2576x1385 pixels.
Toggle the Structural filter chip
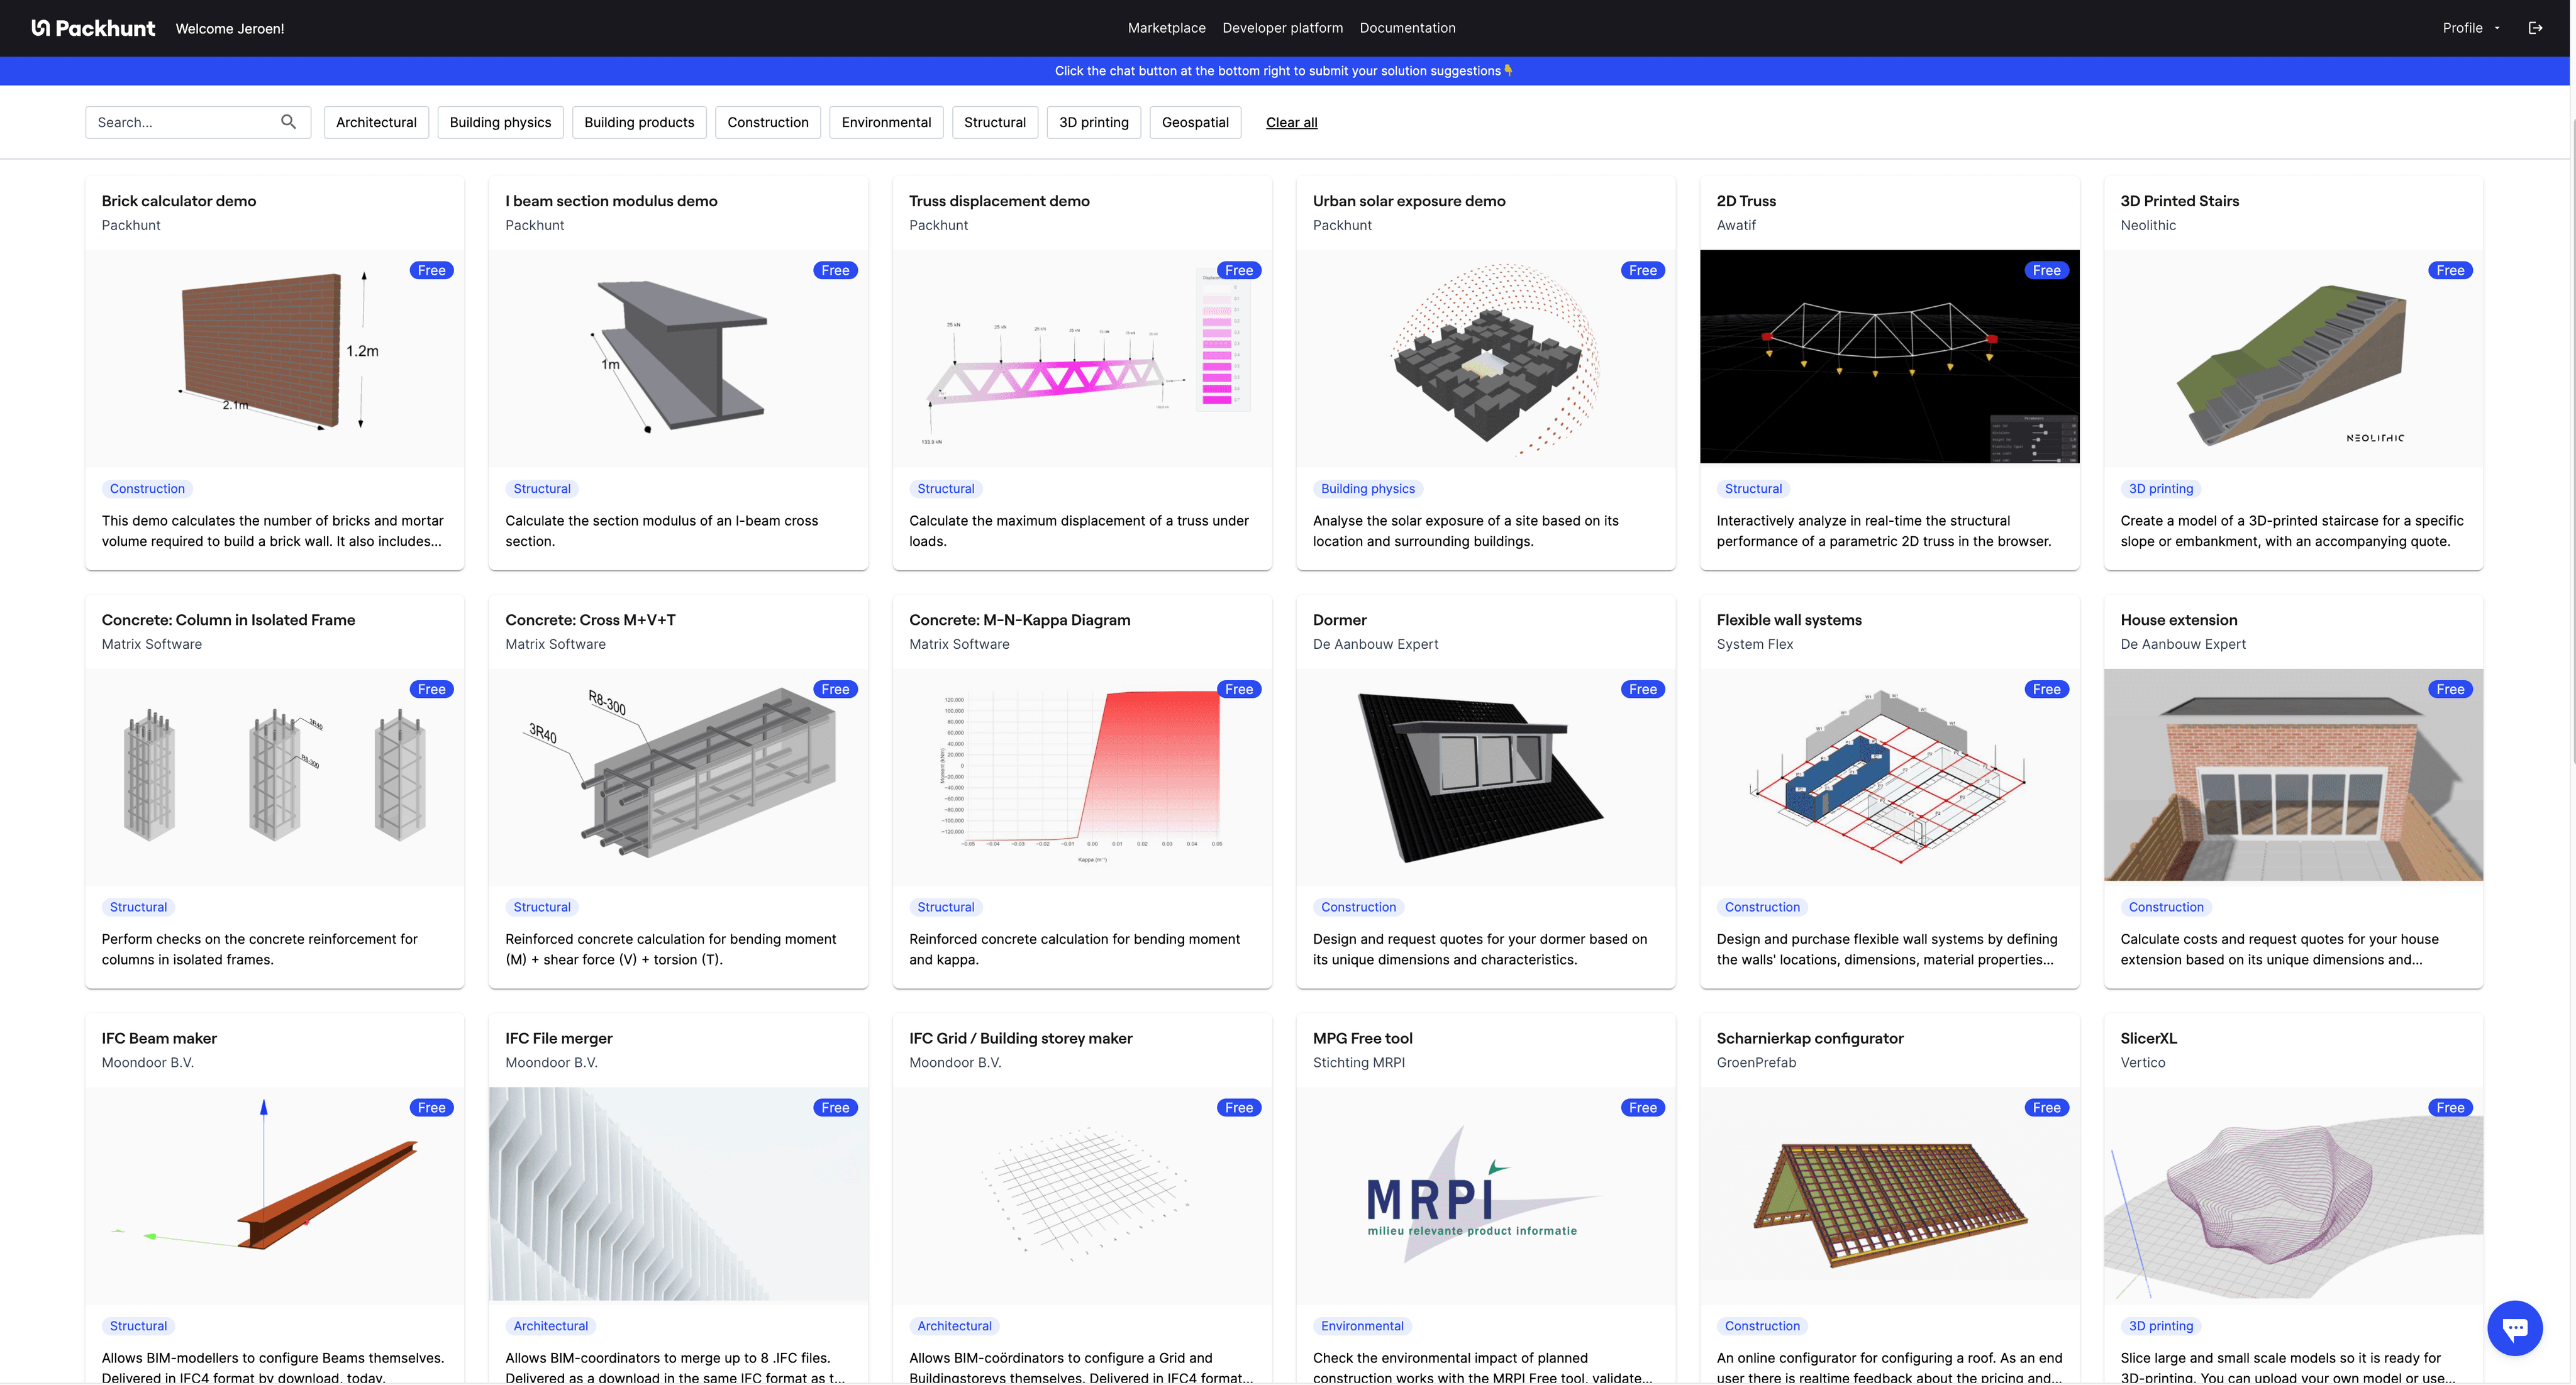pyautogui.click(x=994, y=122)
